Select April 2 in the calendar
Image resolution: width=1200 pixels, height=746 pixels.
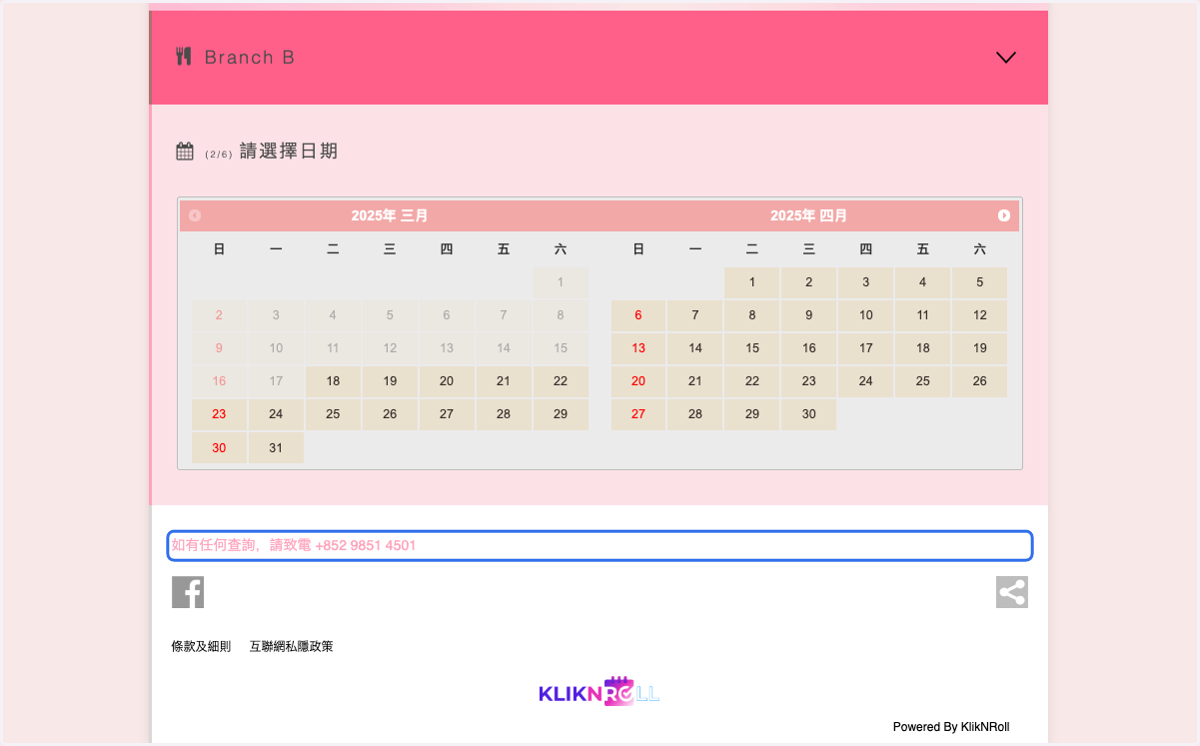click(809, 282)
